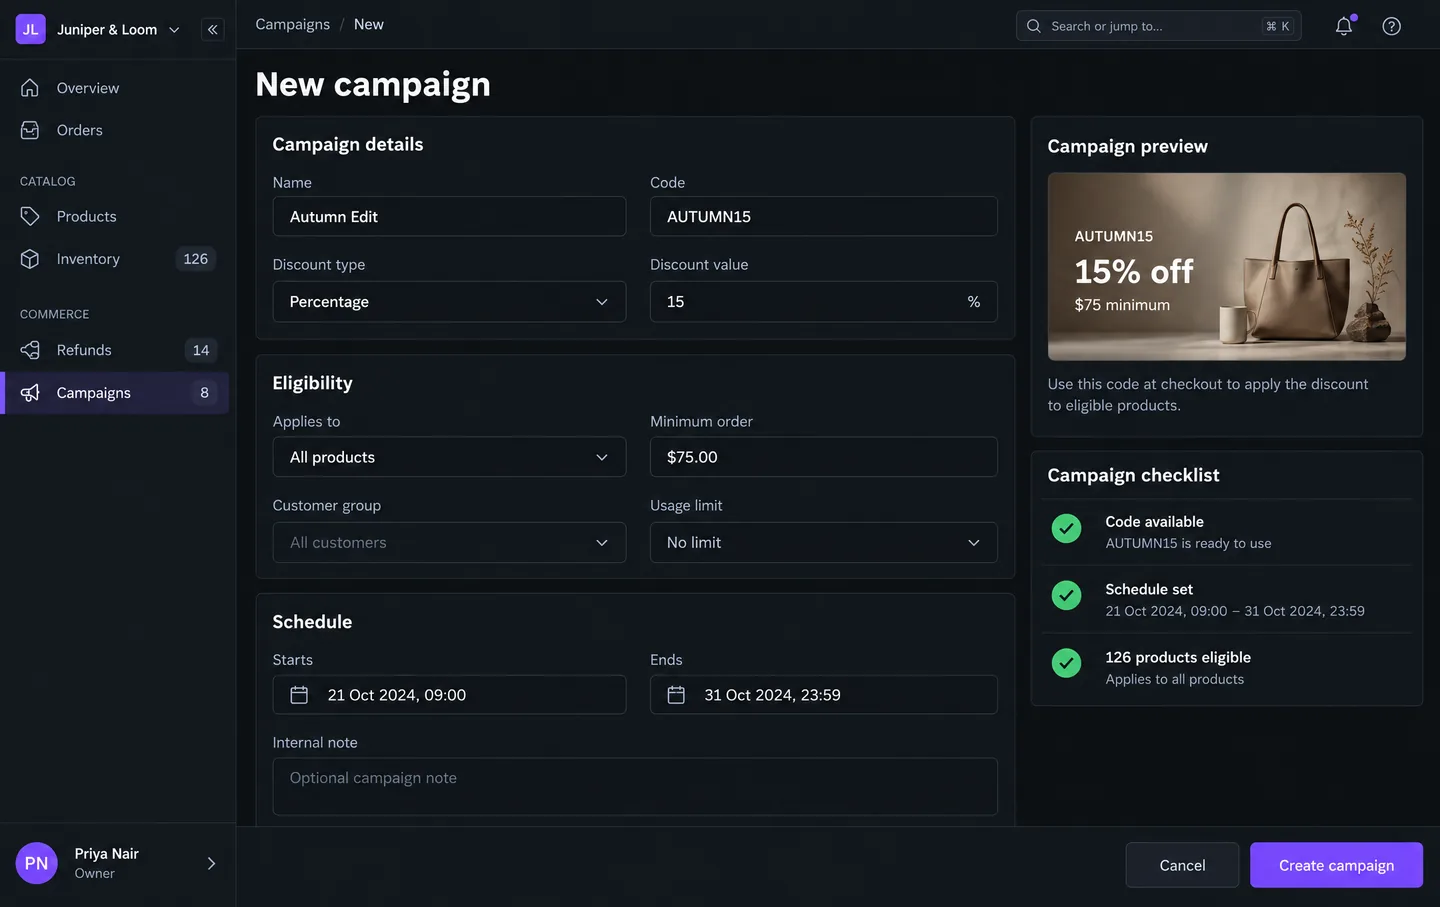Click the Ends date field value
The width and height of the screenshot is (1440, 907).
tap(772, 695)
